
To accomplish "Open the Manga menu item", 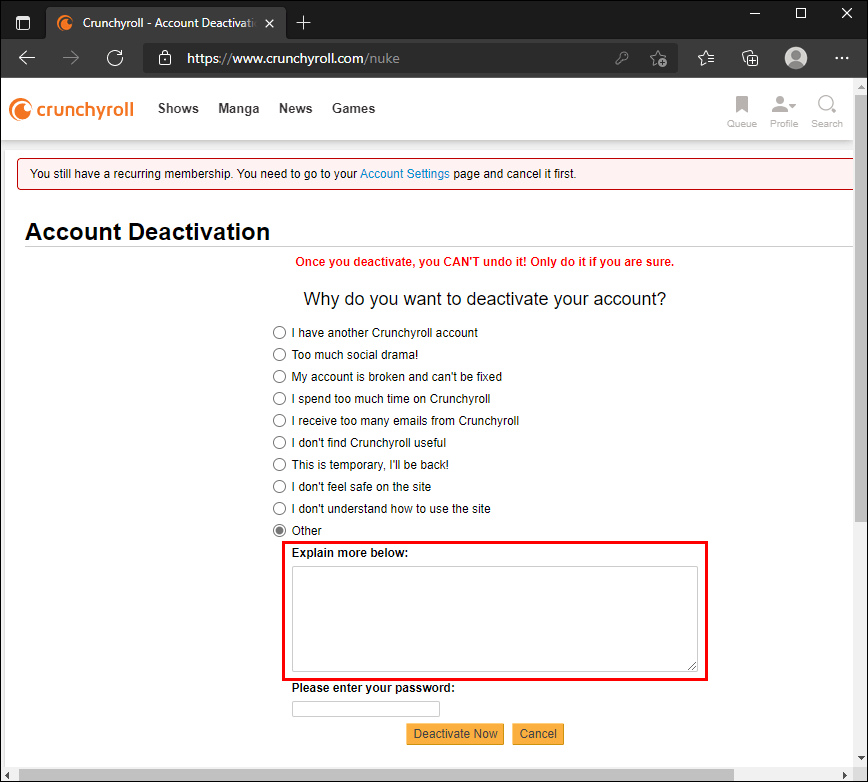I will (x=238, y=109).
